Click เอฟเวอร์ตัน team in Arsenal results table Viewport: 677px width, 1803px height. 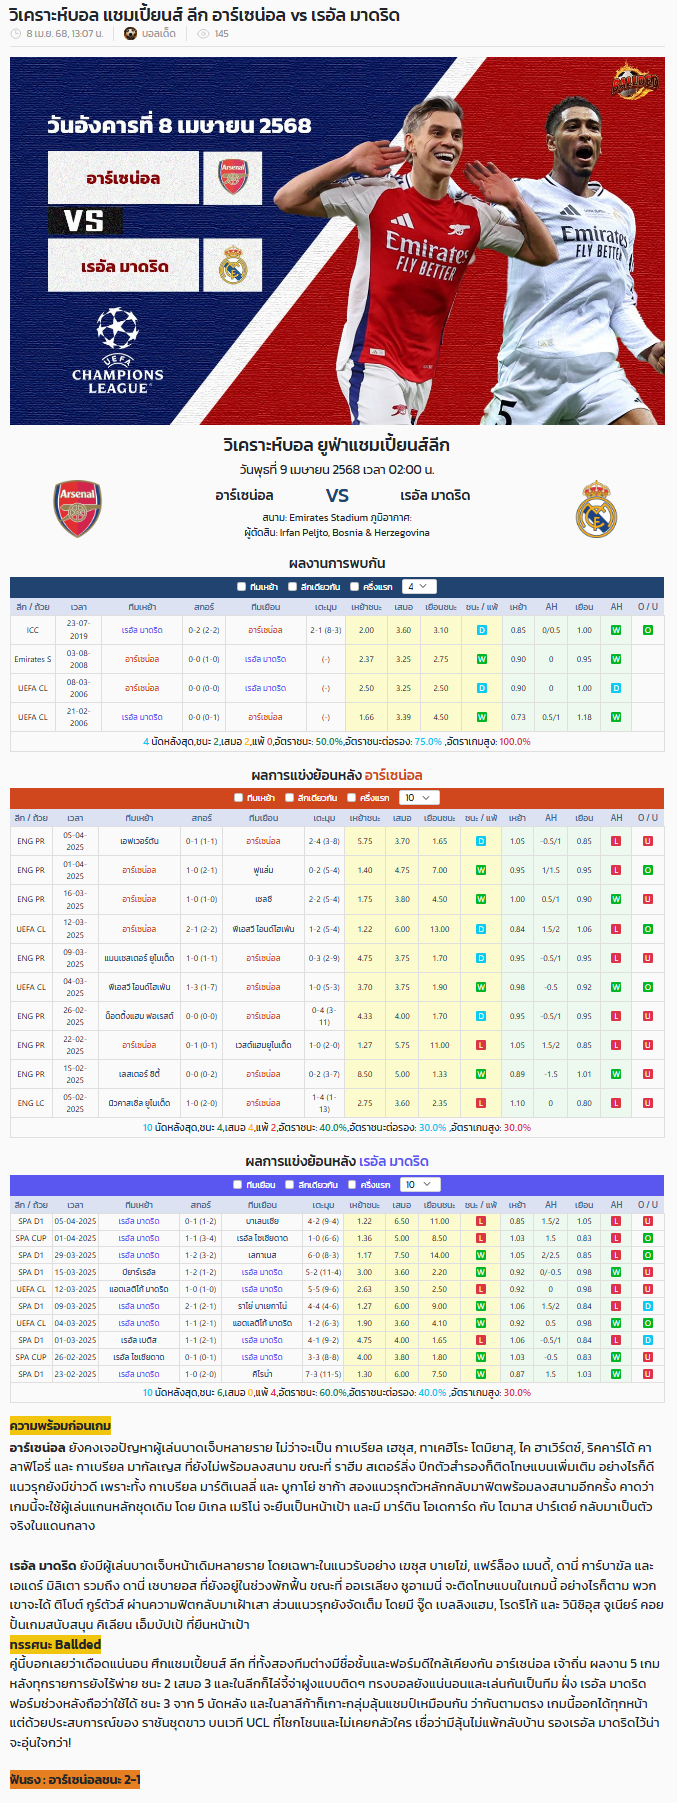tap(139, 841)
